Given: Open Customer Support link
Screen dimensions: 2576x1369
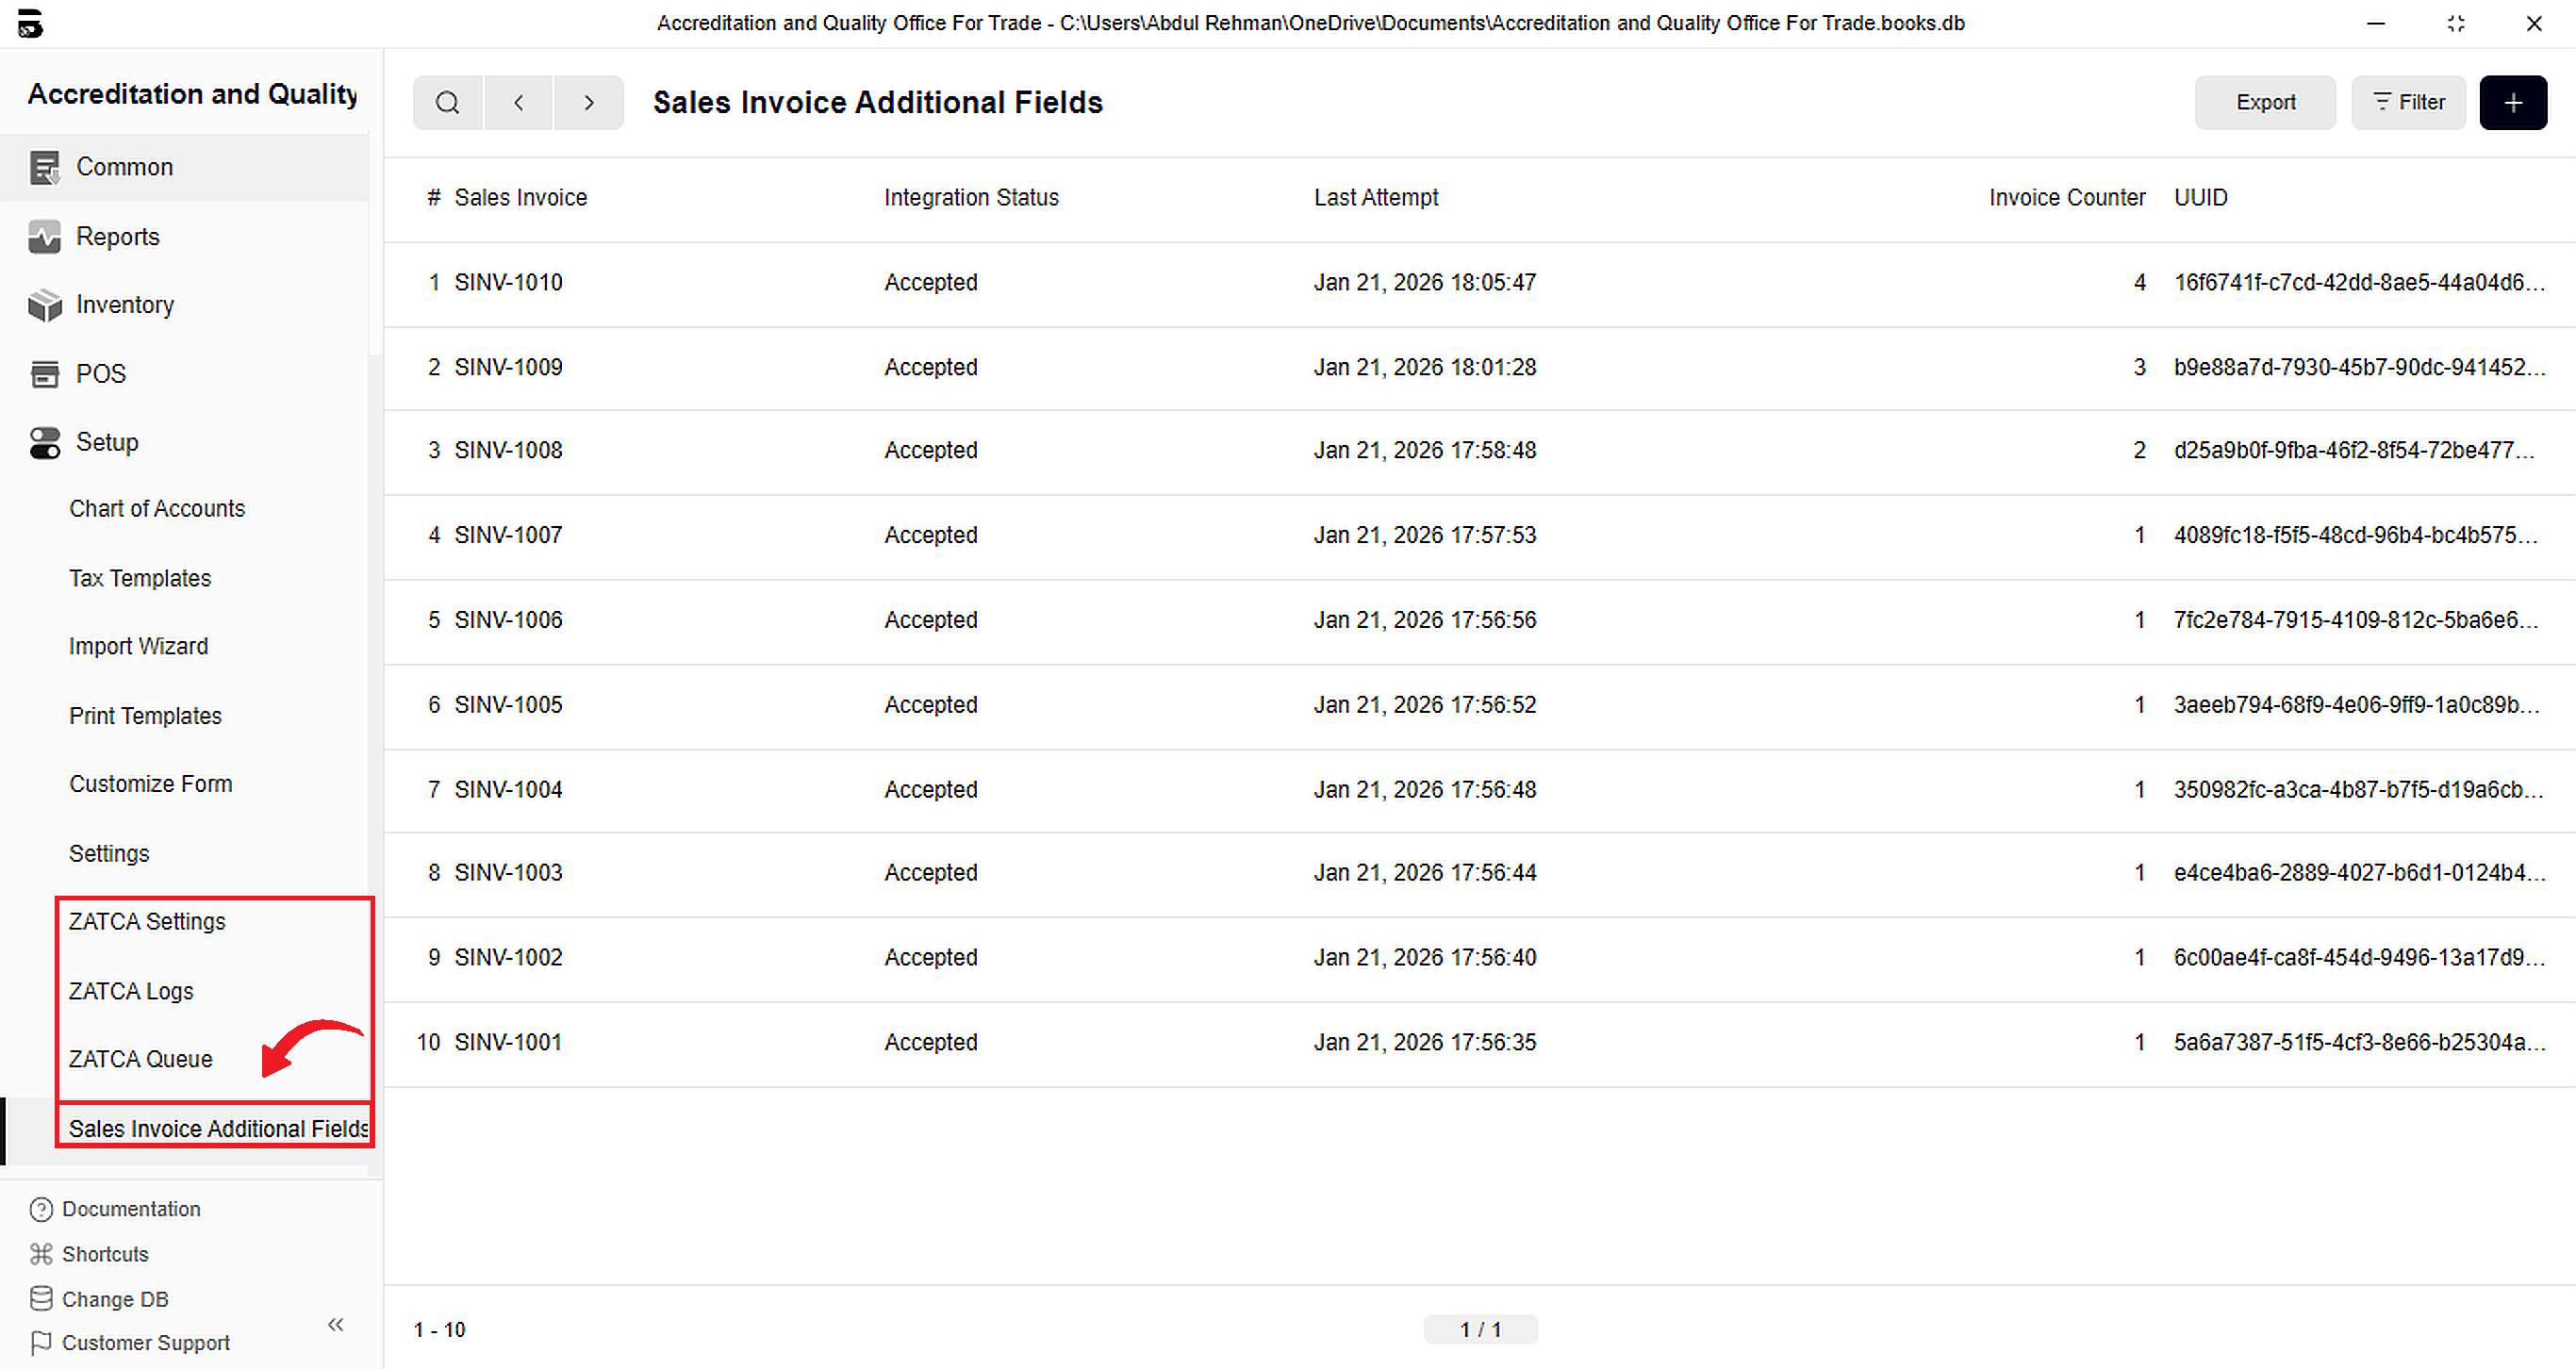Looking at the screenshot, I should click(x=146, y=1343).
